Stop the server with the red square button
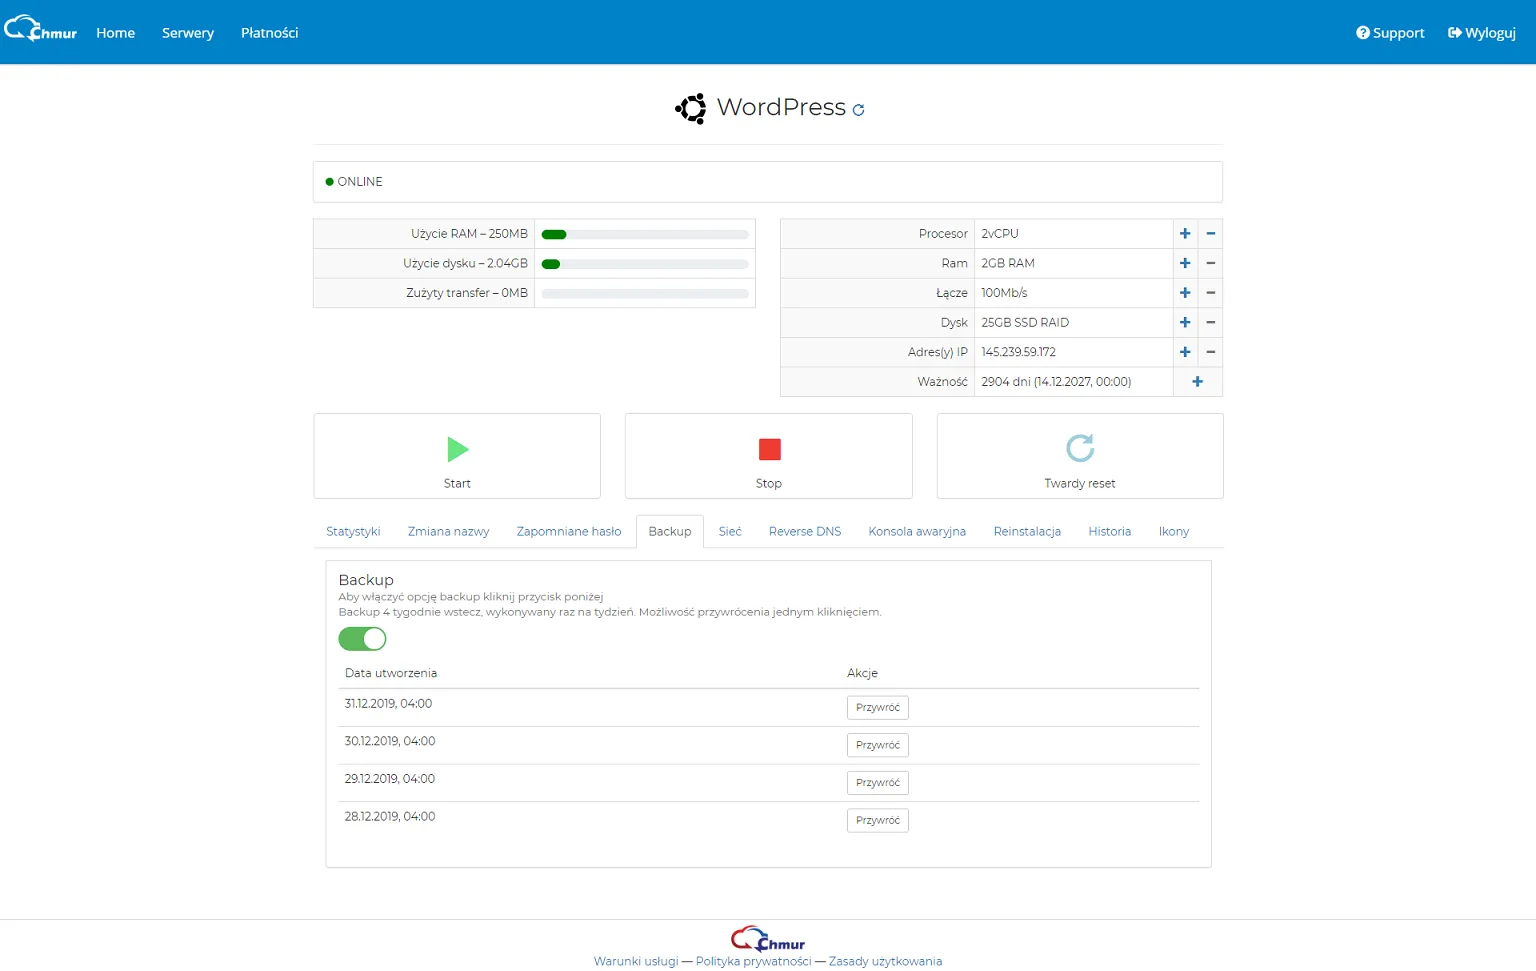This screenshot has width=1536, height=971. click(769, 456)
